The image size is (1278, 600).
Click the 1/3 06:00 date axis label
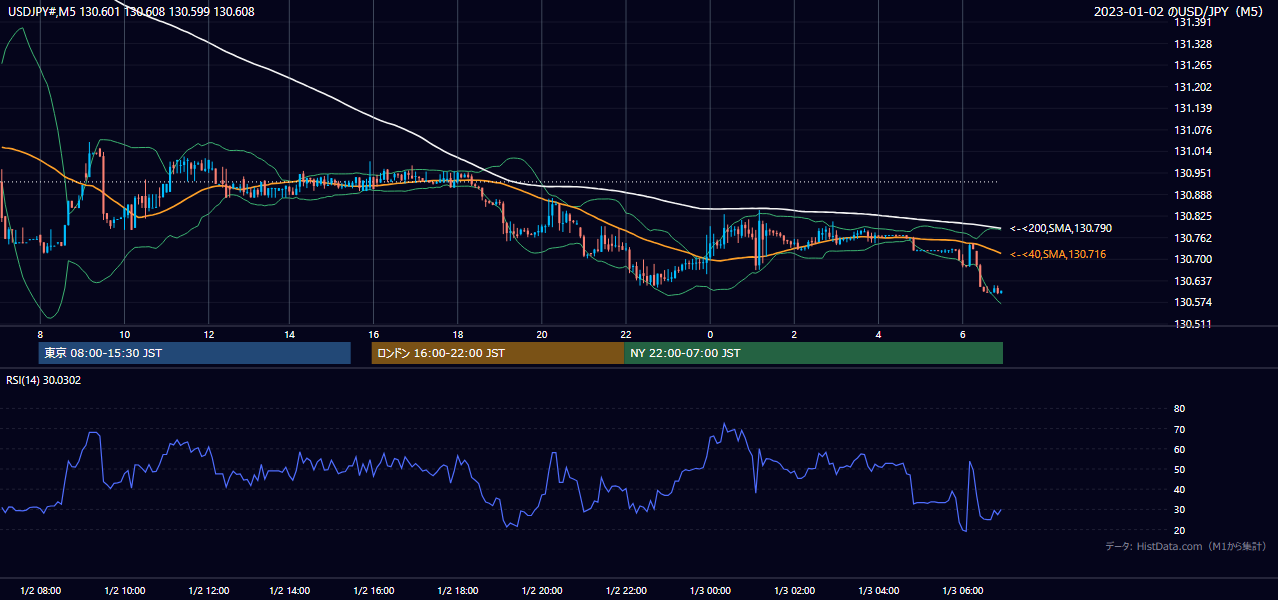pos(964,590)
